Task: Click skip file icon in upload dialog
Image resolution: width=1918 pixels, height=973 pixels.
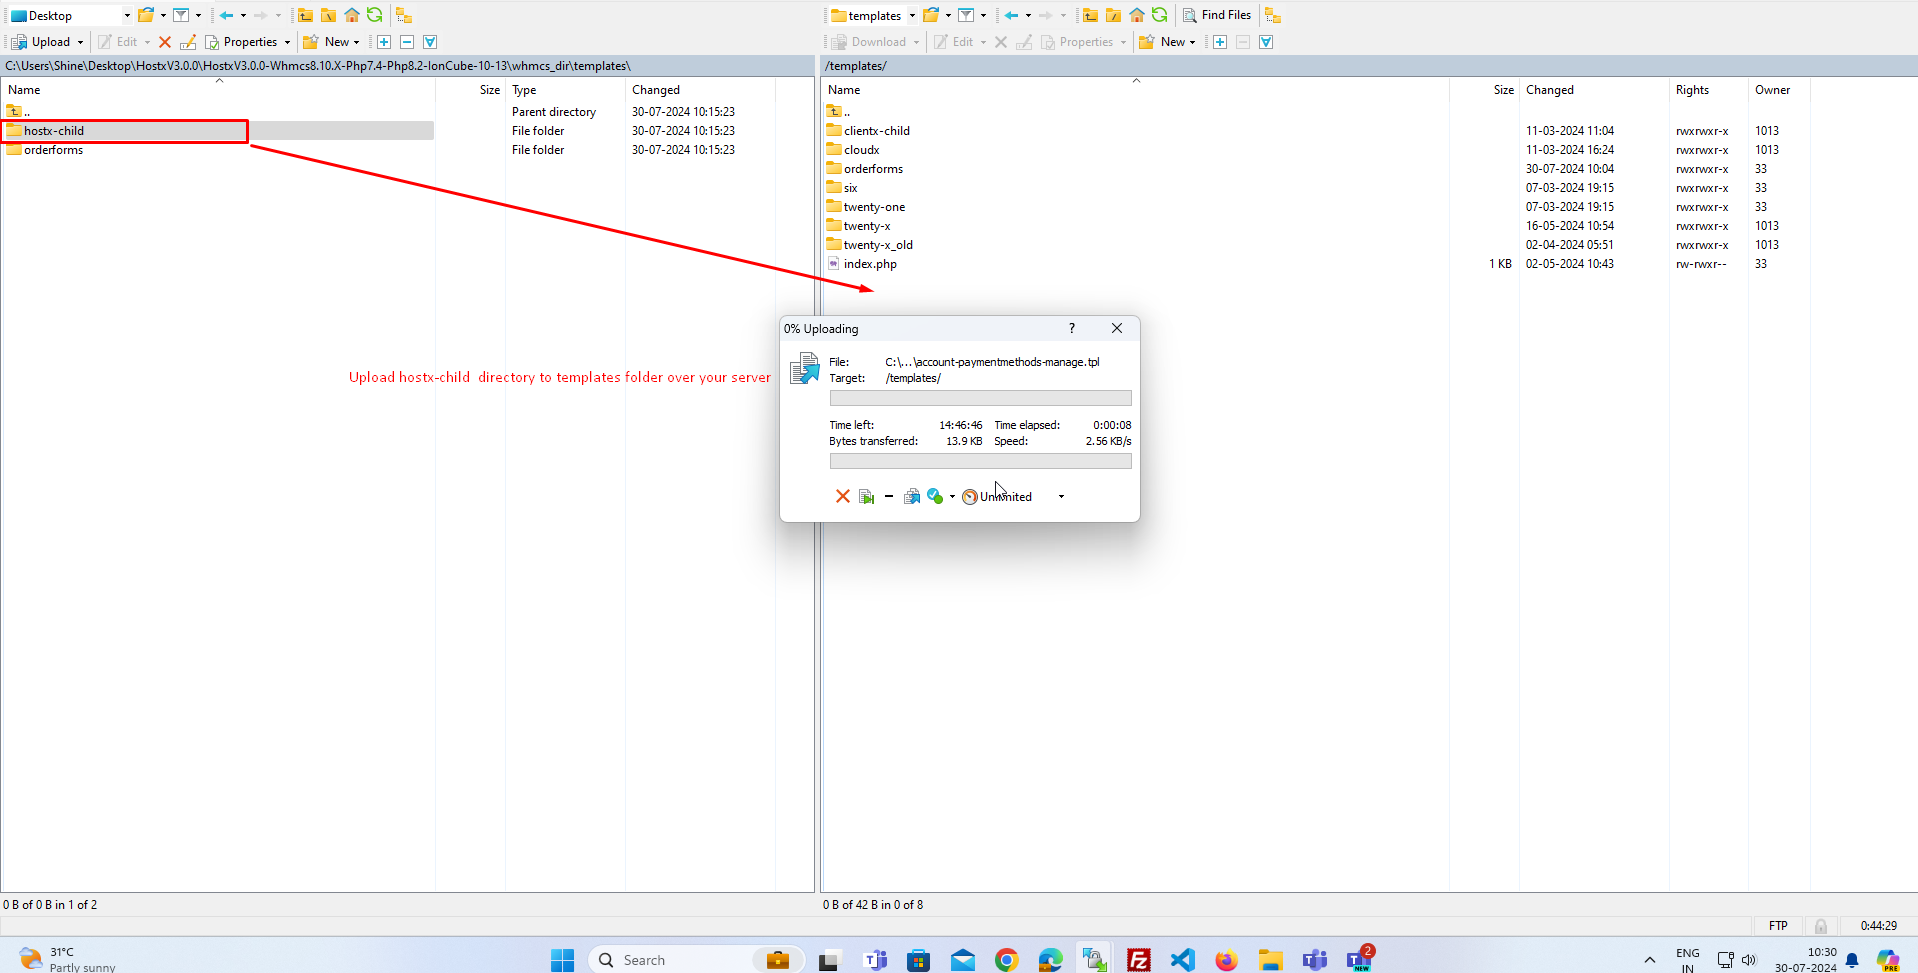Action: pyautogui.click(x=867, y=497)
